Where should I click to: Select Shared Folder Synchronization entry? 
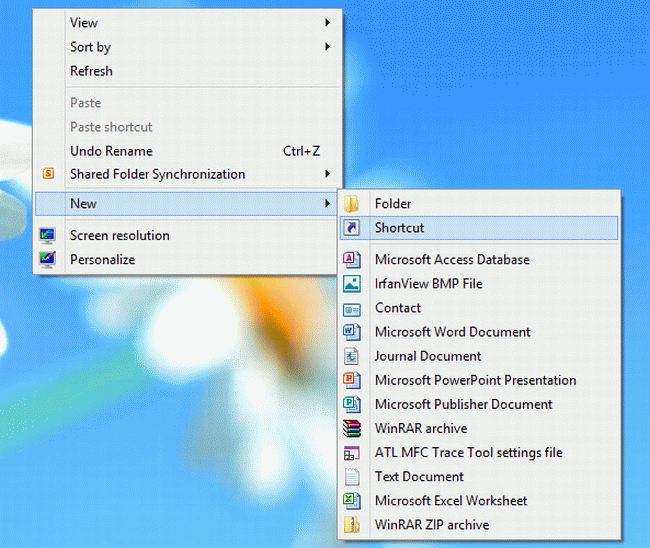[x=188, y=174]
